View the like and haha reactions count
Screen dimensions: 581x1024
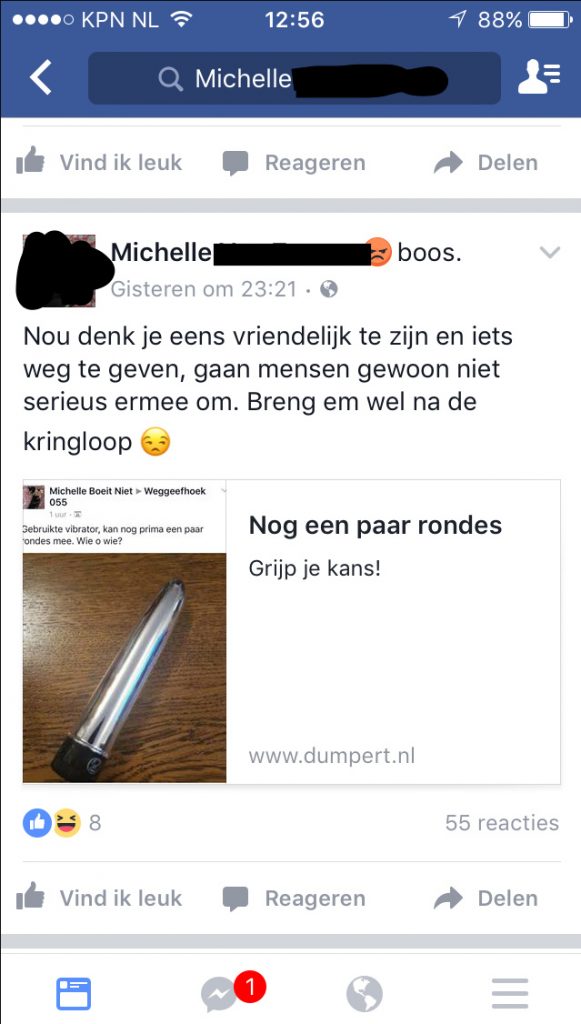click(x=63, y=823)
